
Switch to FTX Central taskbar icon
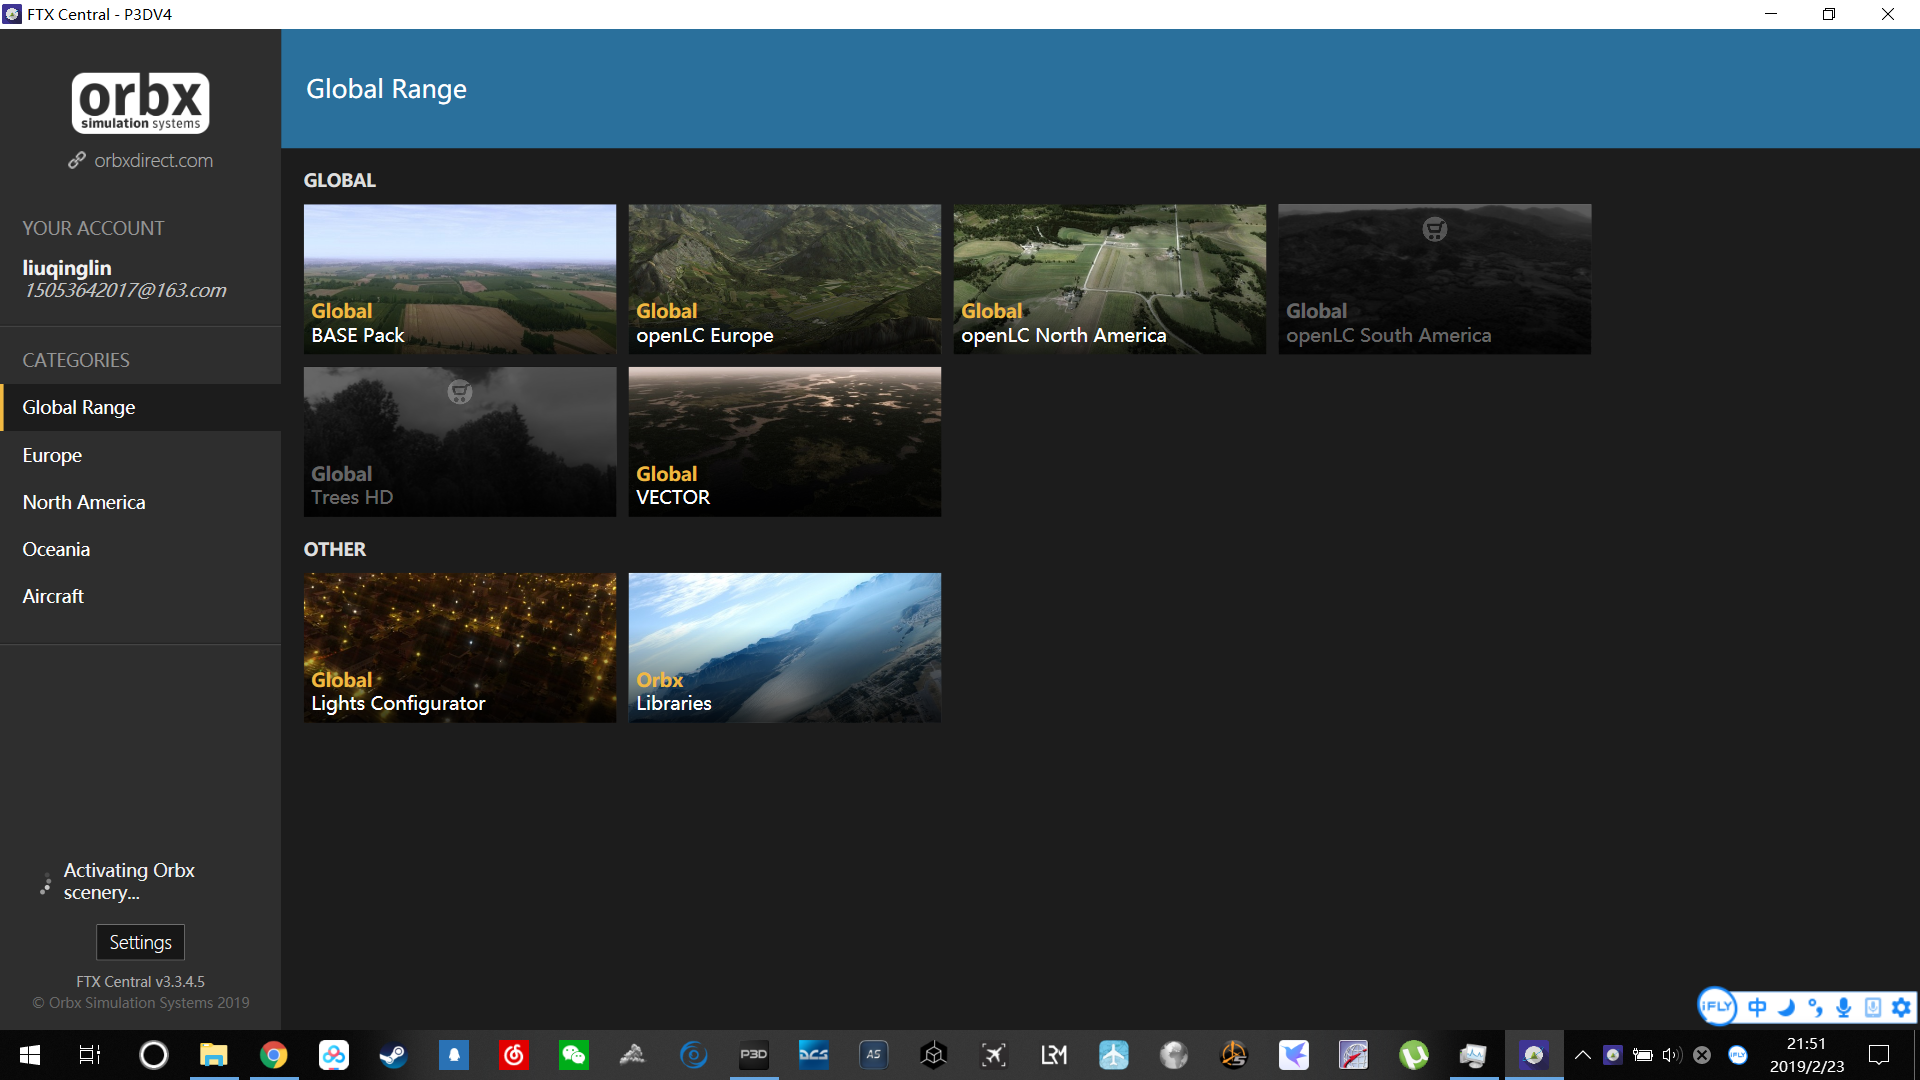pyautogui.click(x=1534, y=1055)
